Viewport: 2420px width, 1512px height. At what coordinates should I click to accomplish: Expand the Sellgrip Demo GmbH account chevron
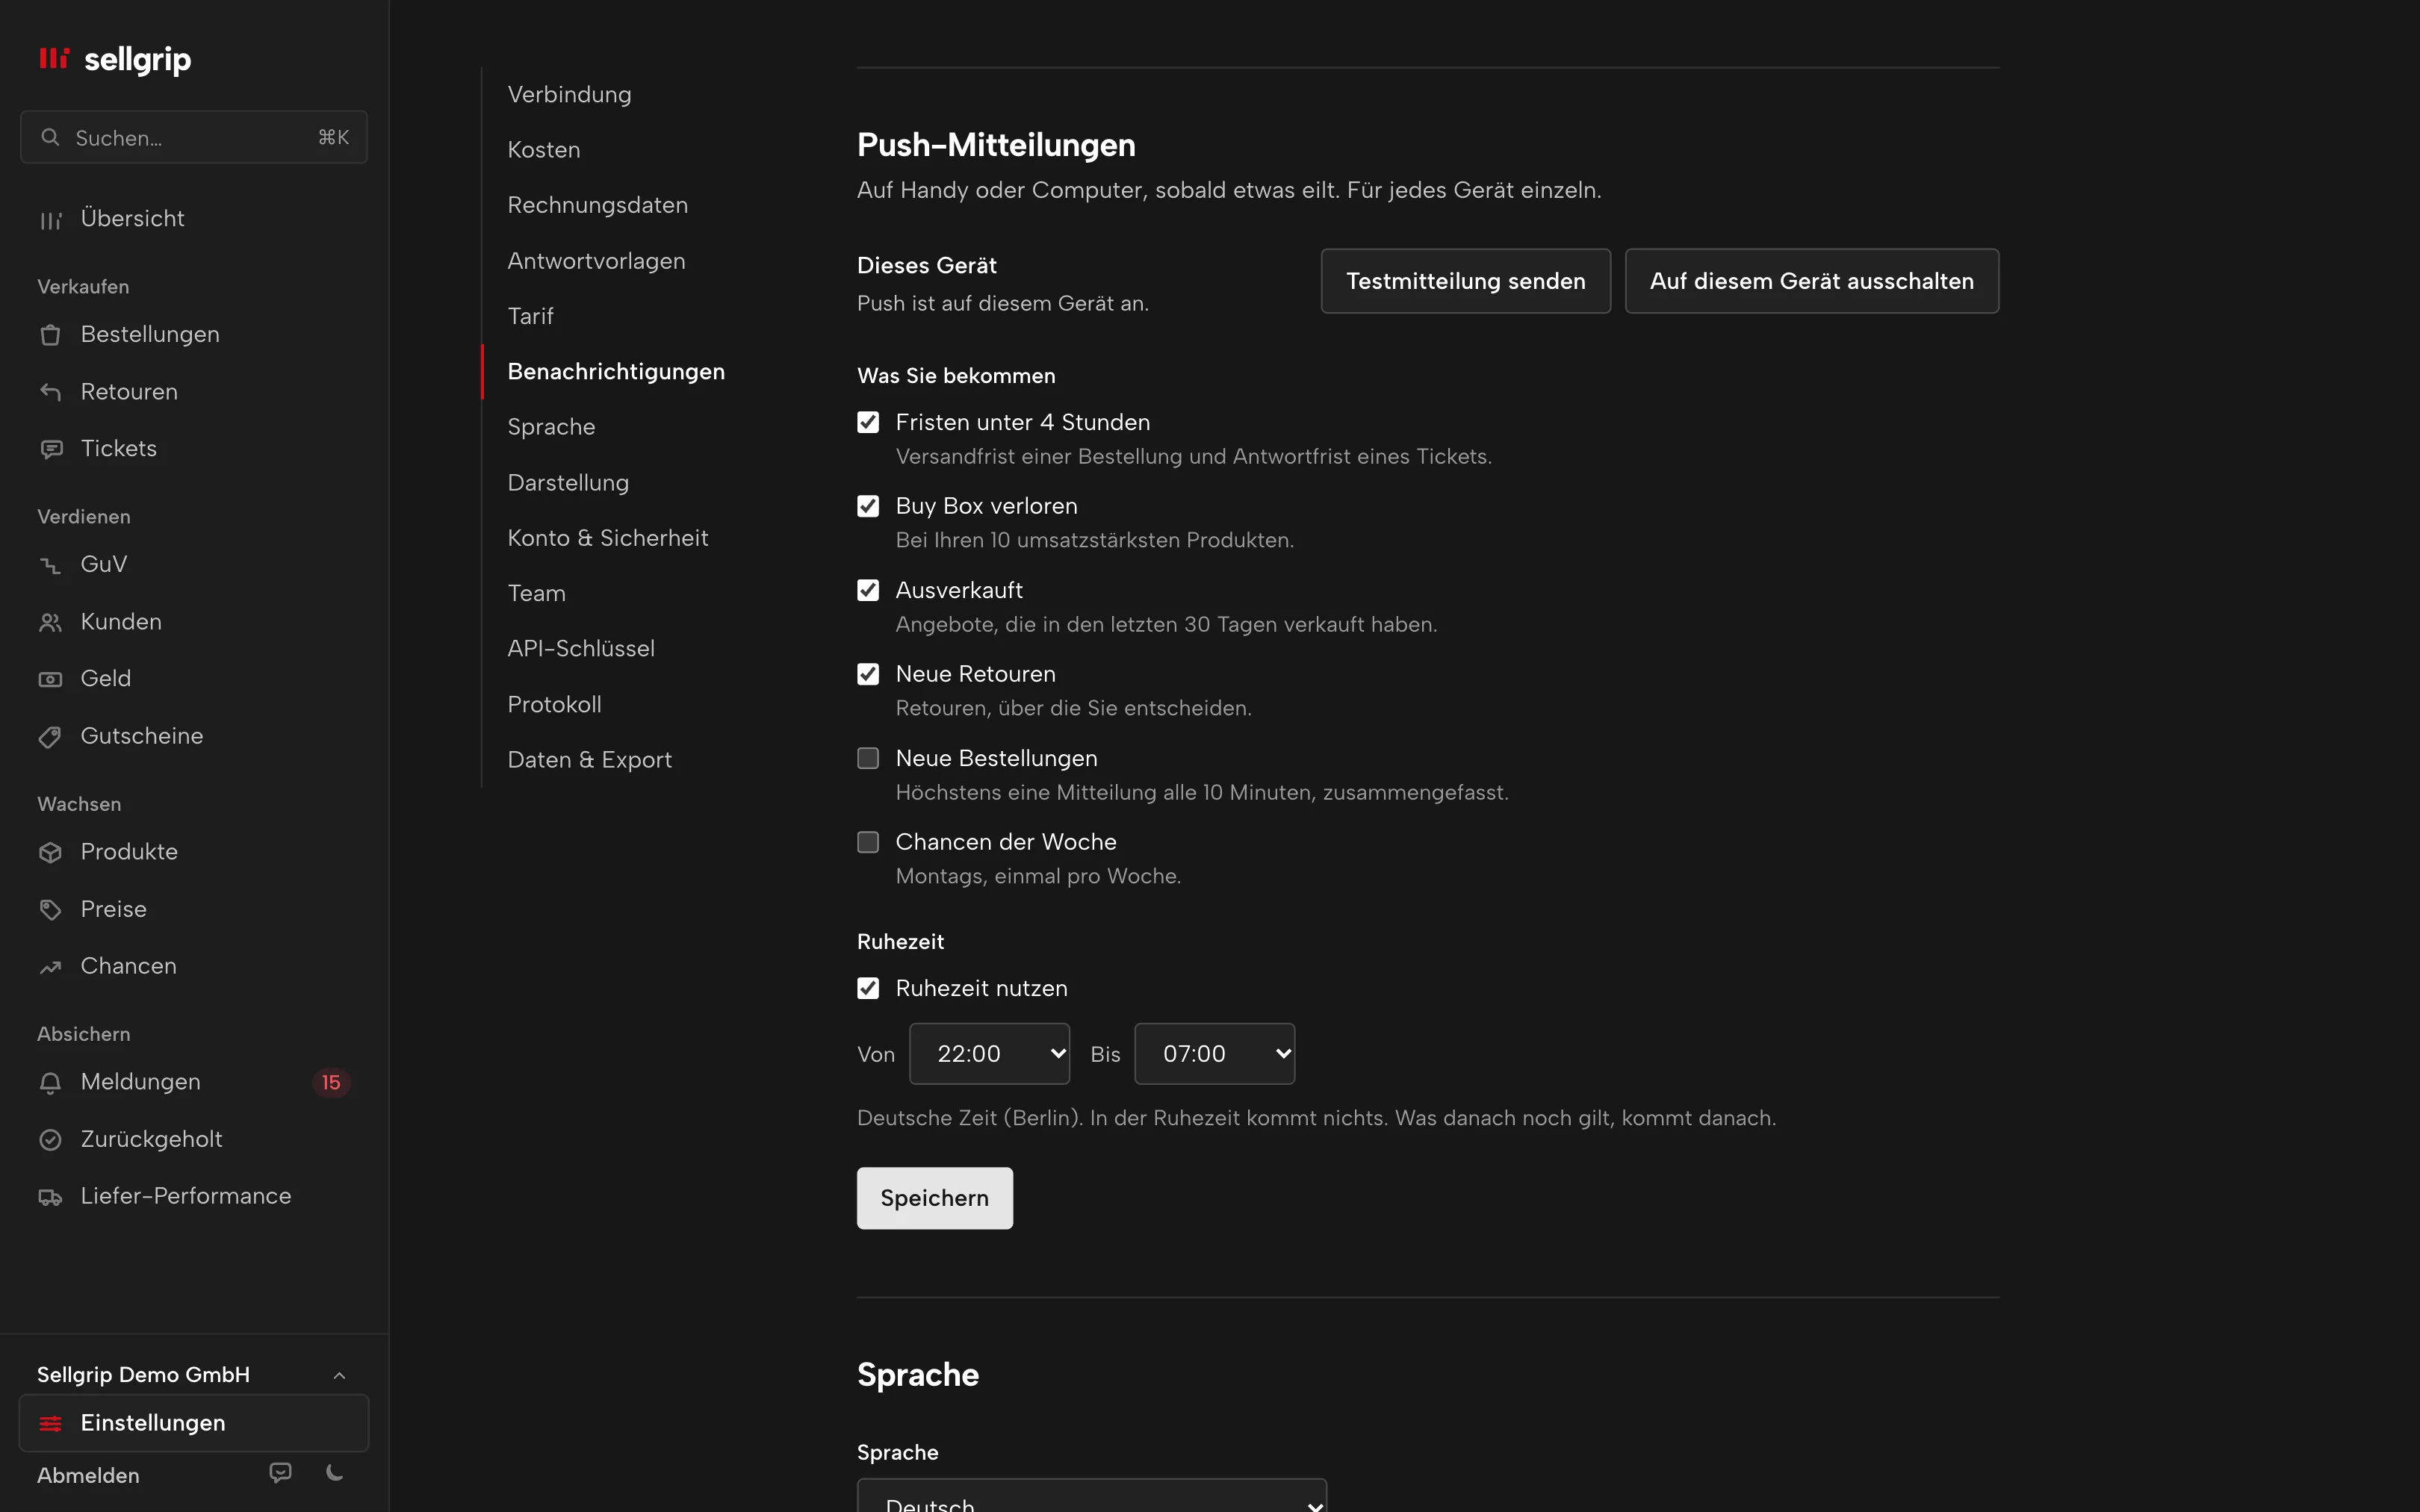(x=340, y=1376)
